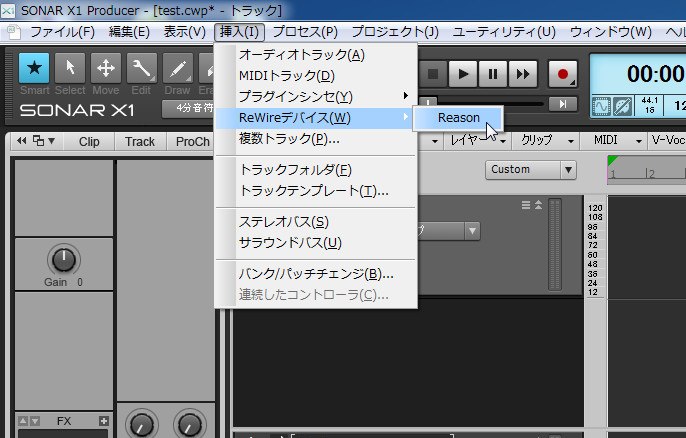Image resolution: width=686 pixels, height=438 pixels.
Task: Click the 00:00 time display
Action: (654, 74)
